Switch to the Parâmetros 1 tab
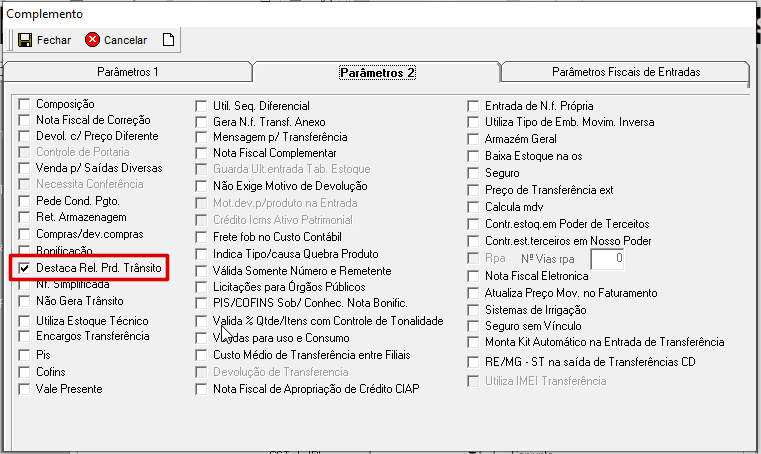 pos(128,72)
